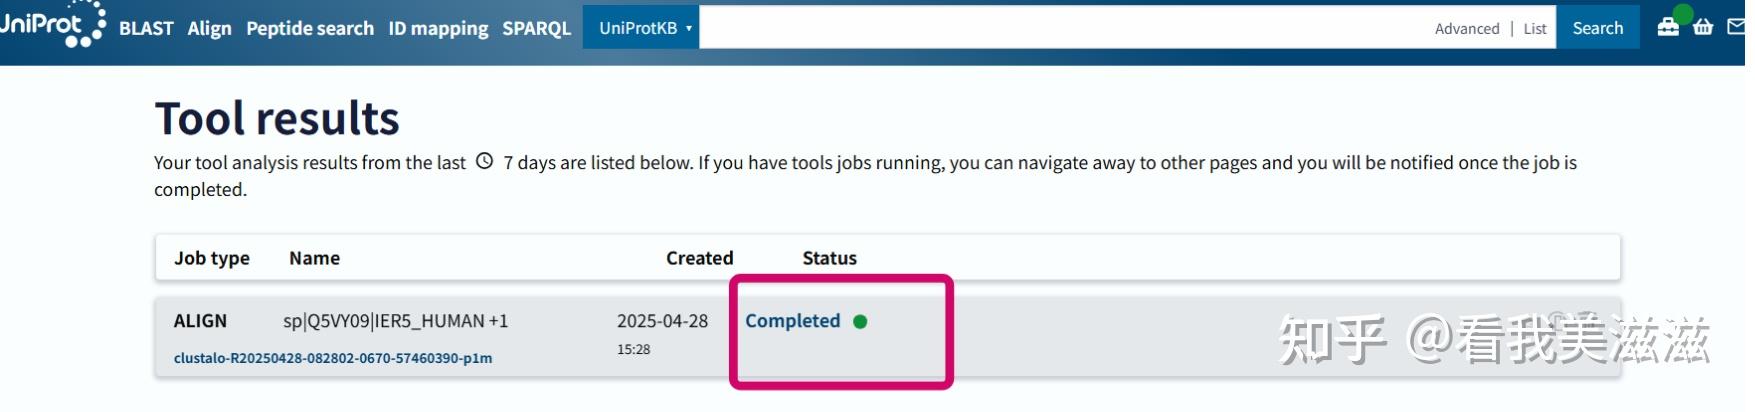Navigate to SPARQL

coord(536,28)
